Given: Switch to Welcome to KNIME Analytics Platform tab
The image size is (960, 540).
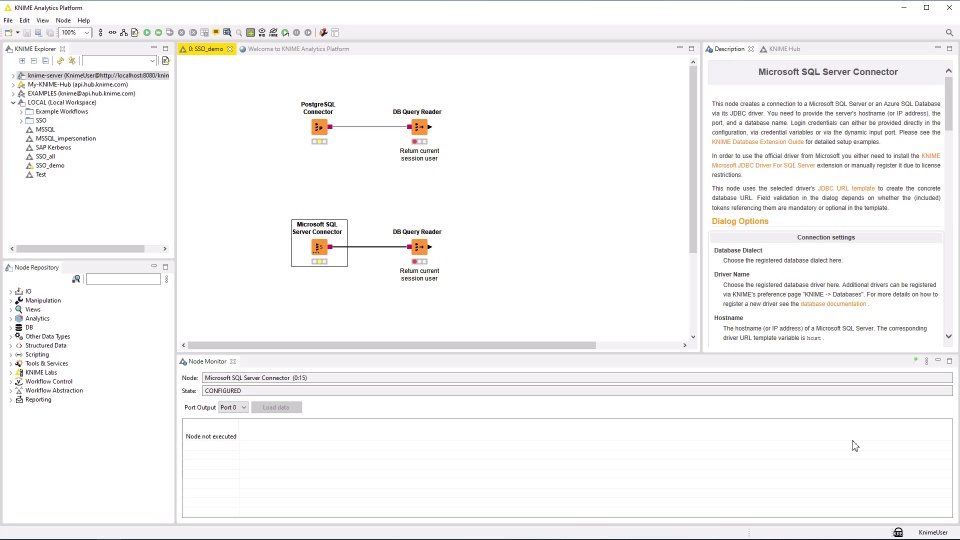Looking at the screenshot, I should click(x=294, y=49).
